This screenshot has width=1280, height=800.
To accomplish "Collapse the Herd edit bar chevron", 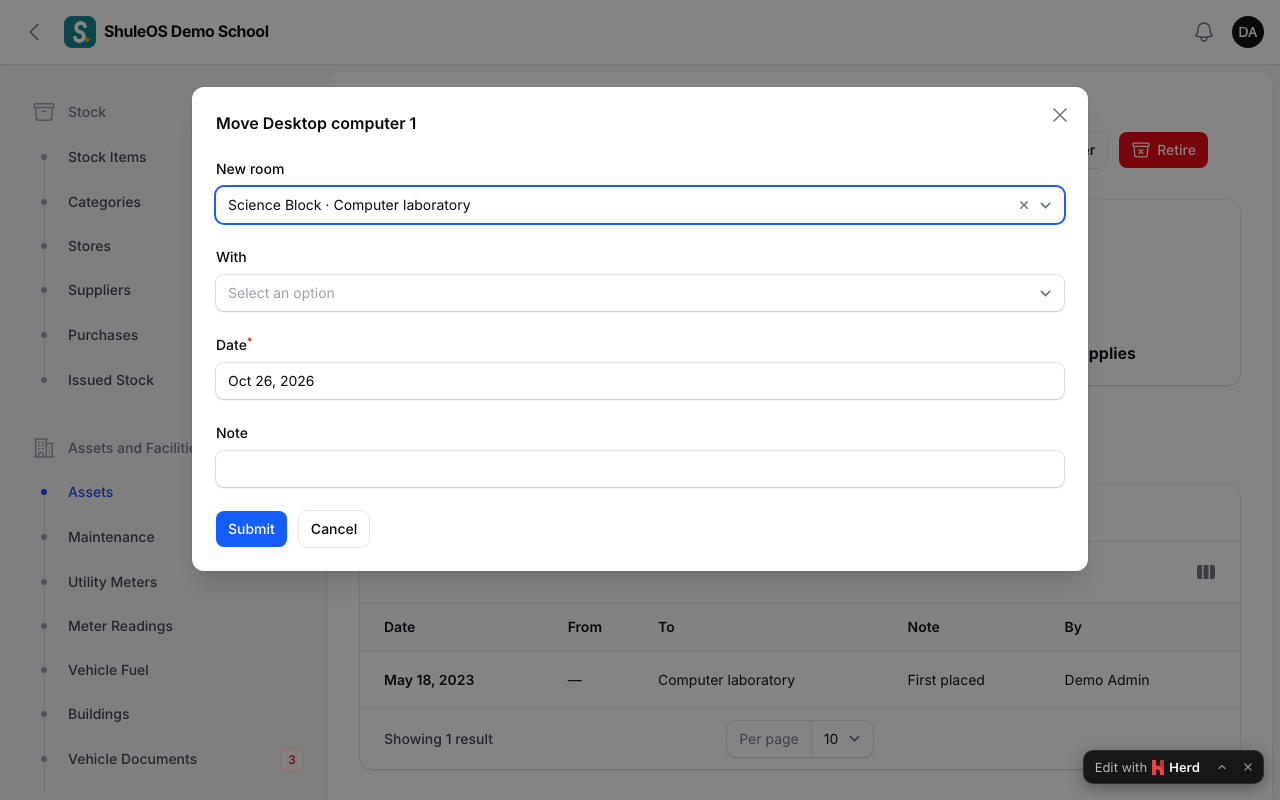I will coord(1222,767).
